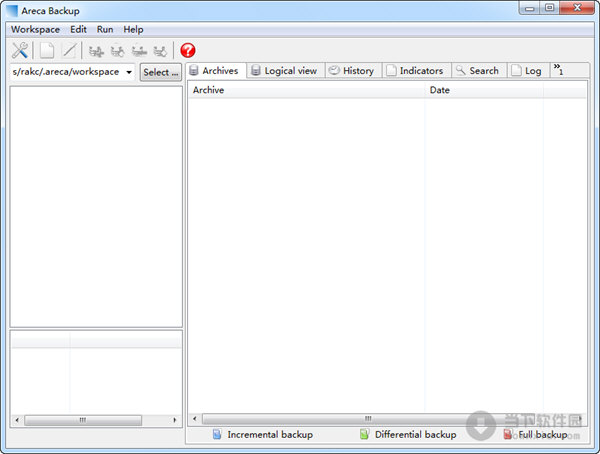Screen dimensions: 600x454
Task: Switch to the Log tab
Action: point(528,71)
